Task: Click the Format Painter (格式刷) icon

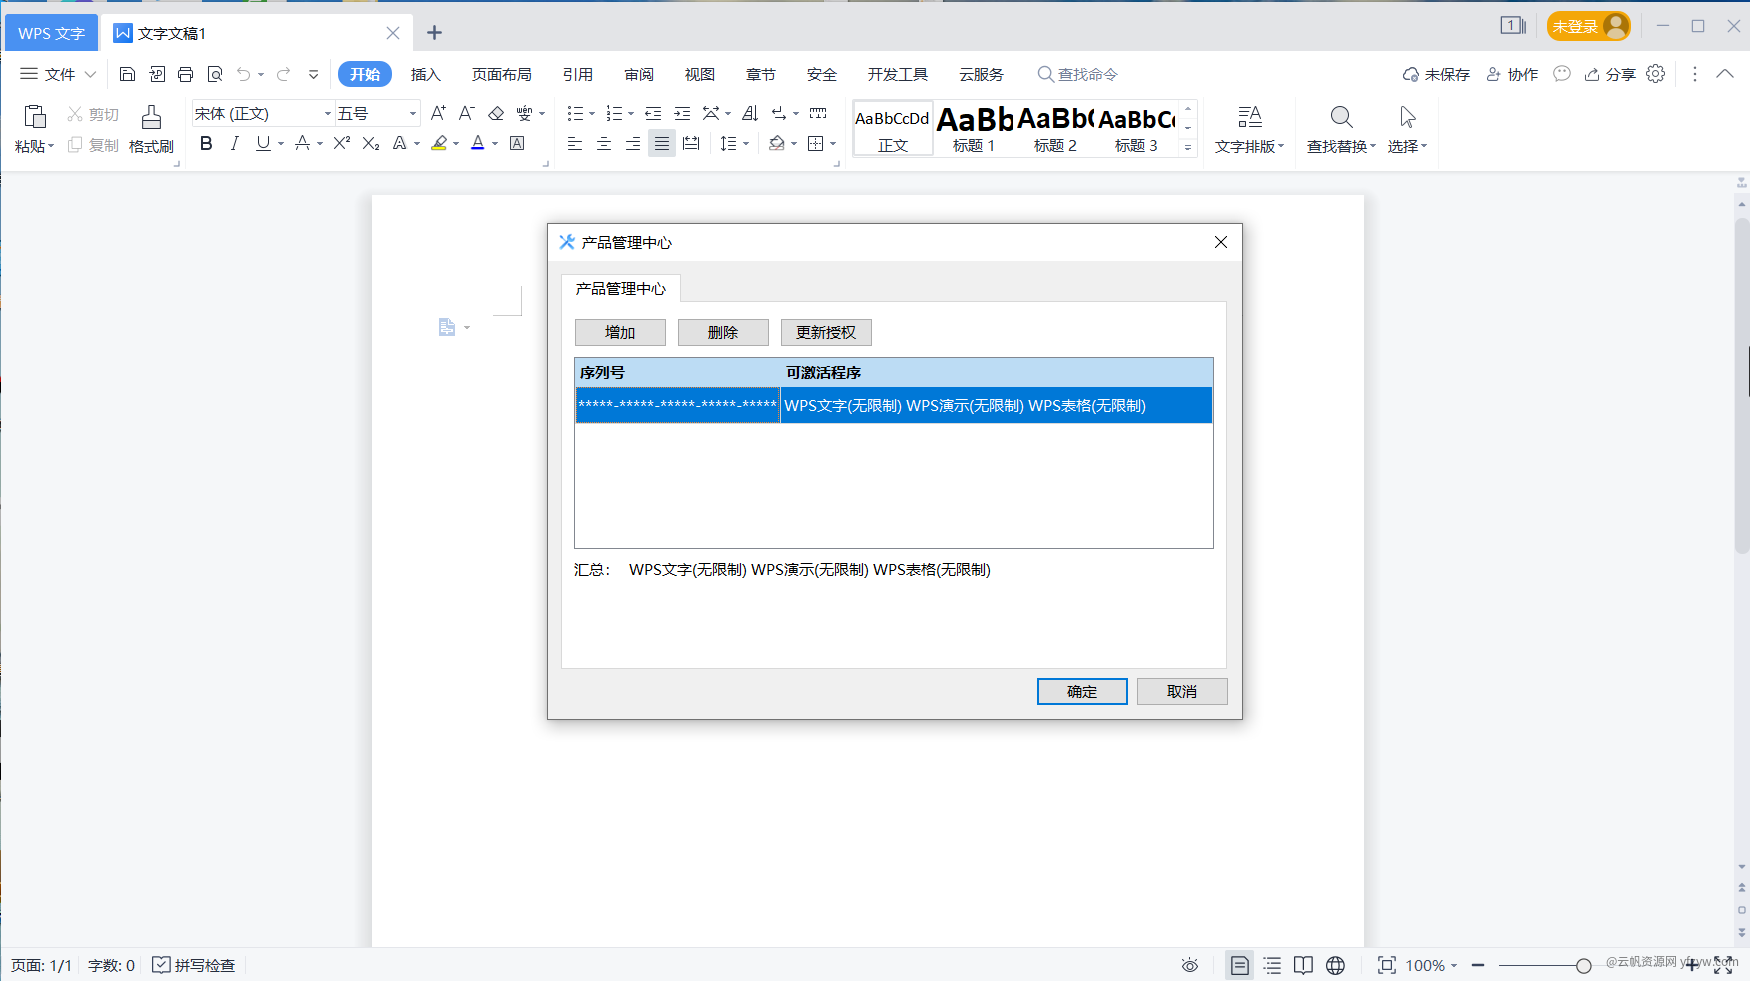Action: tap(151, 118)
